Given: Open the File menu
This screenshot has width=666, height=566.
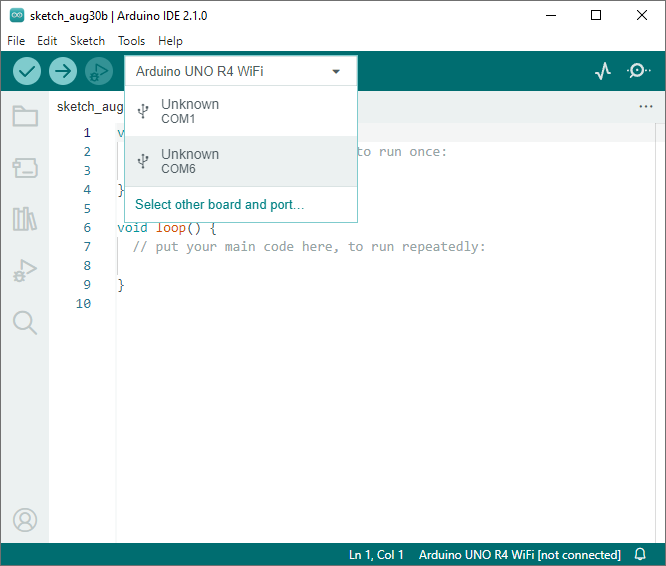Looking at the screenshot, I should (x=16, y=41).
